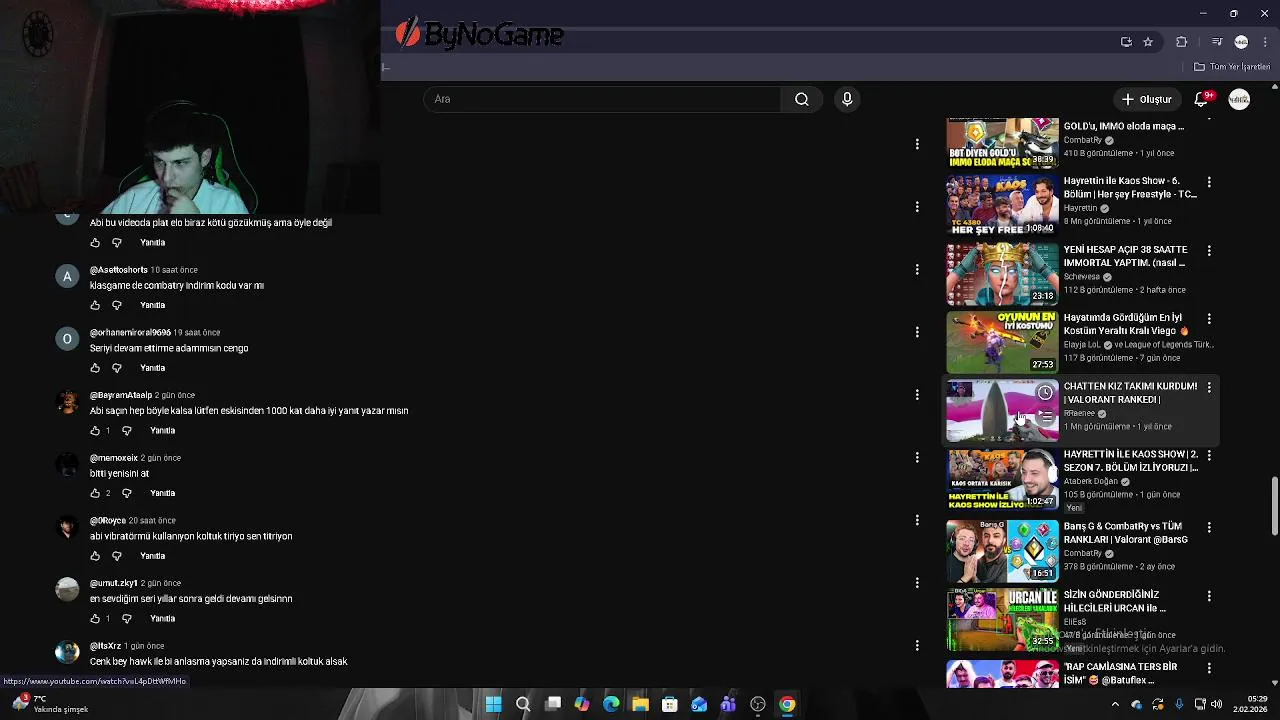Viewport: 1280px width, 720px height.
Task: Click the page vertical scrollbar thumb
Action: 1274,507
